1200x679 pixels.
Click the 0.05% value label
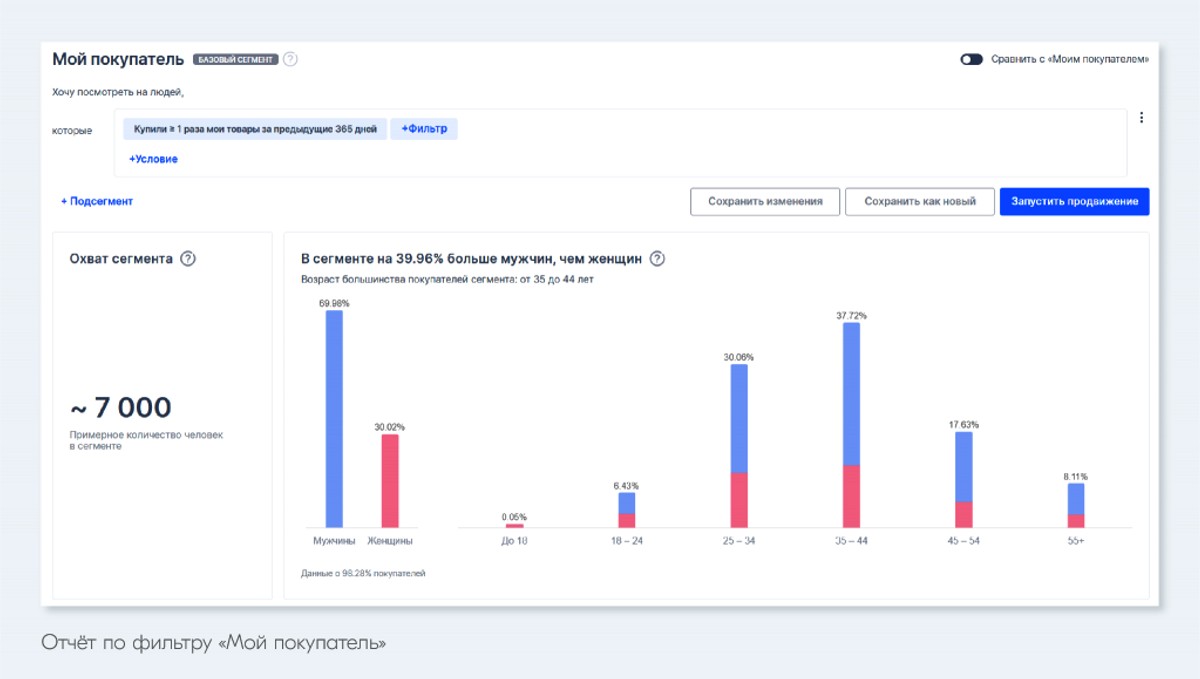[514, 517]
